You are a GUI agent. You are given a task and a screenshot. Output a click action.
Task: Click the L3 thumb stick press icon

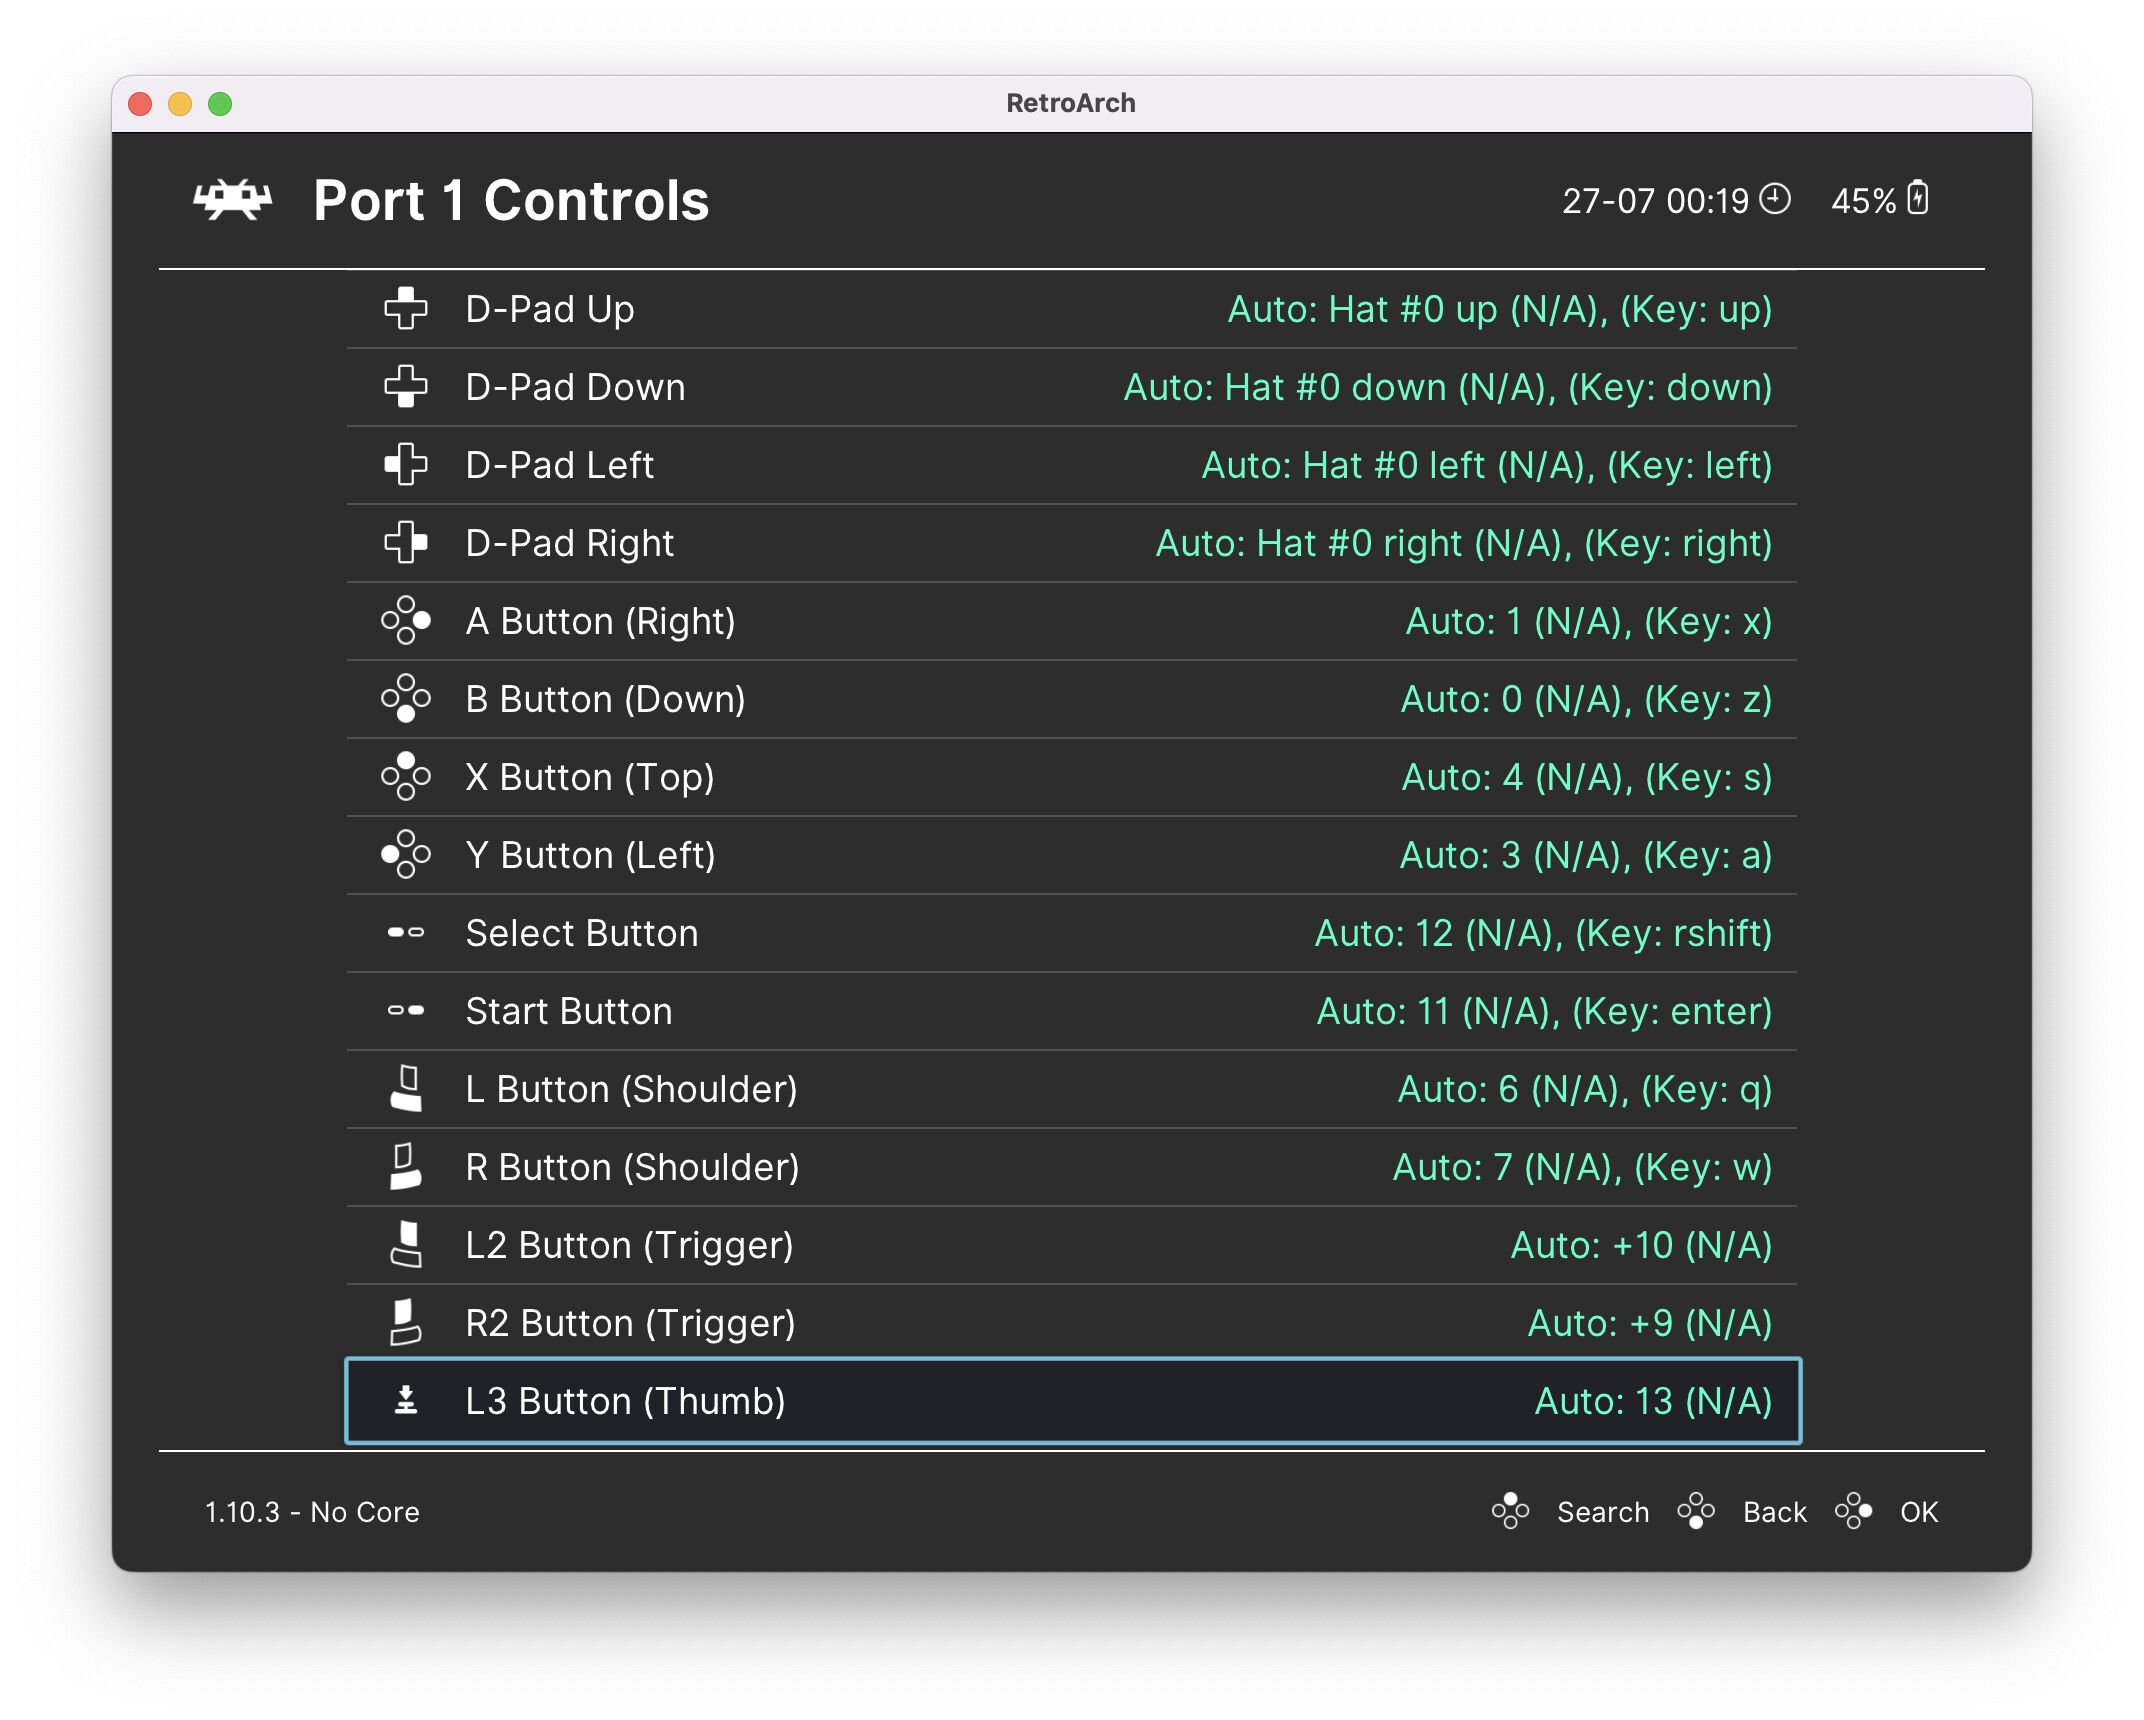(x=405, y=1401)
